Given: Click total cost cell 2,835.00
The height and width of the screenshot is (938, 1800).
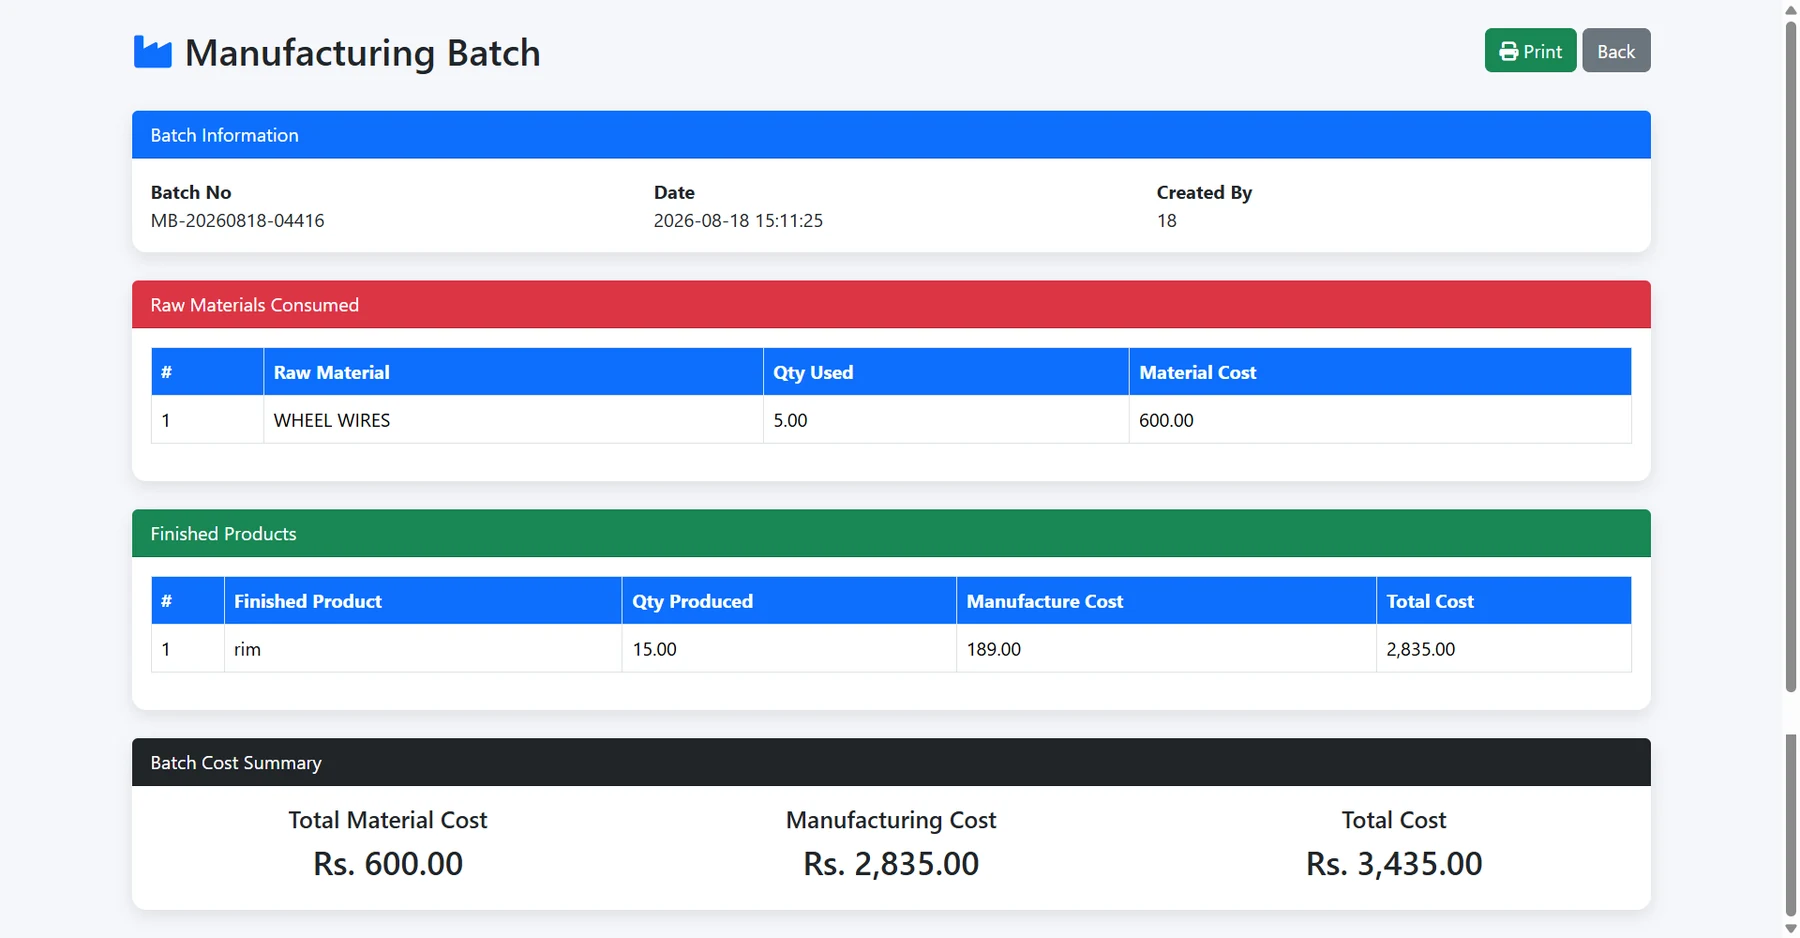Looking at the screenshot, I should [x=1504, y=649].
